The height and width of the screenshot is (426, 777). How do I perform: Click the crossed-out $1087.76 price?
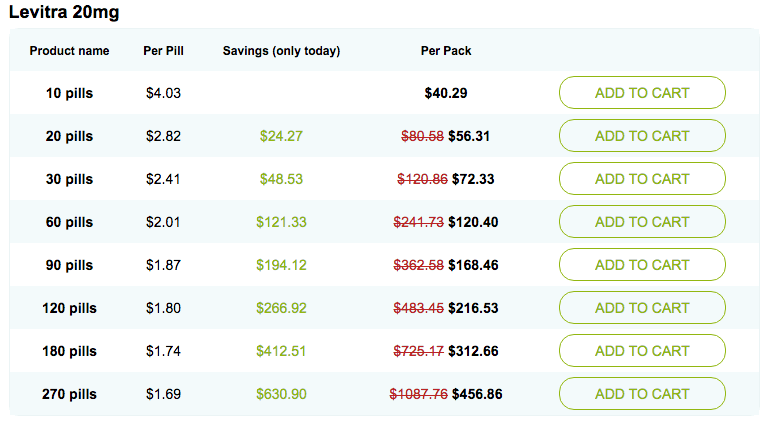pyautogui.click(x=418, y=394)
